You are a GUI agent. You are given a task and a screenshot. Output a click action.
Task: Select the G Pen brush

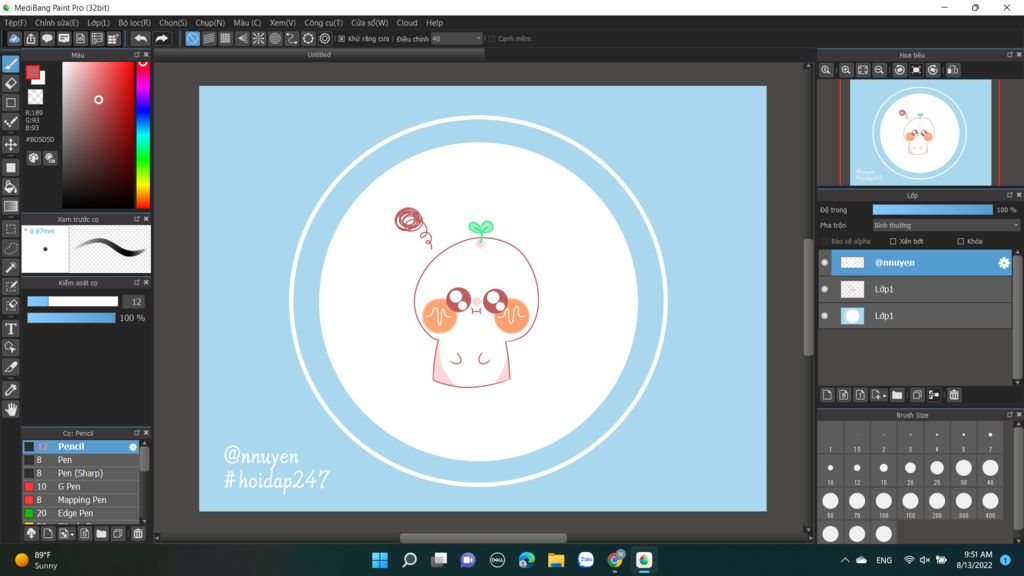[x=81, y=487]
